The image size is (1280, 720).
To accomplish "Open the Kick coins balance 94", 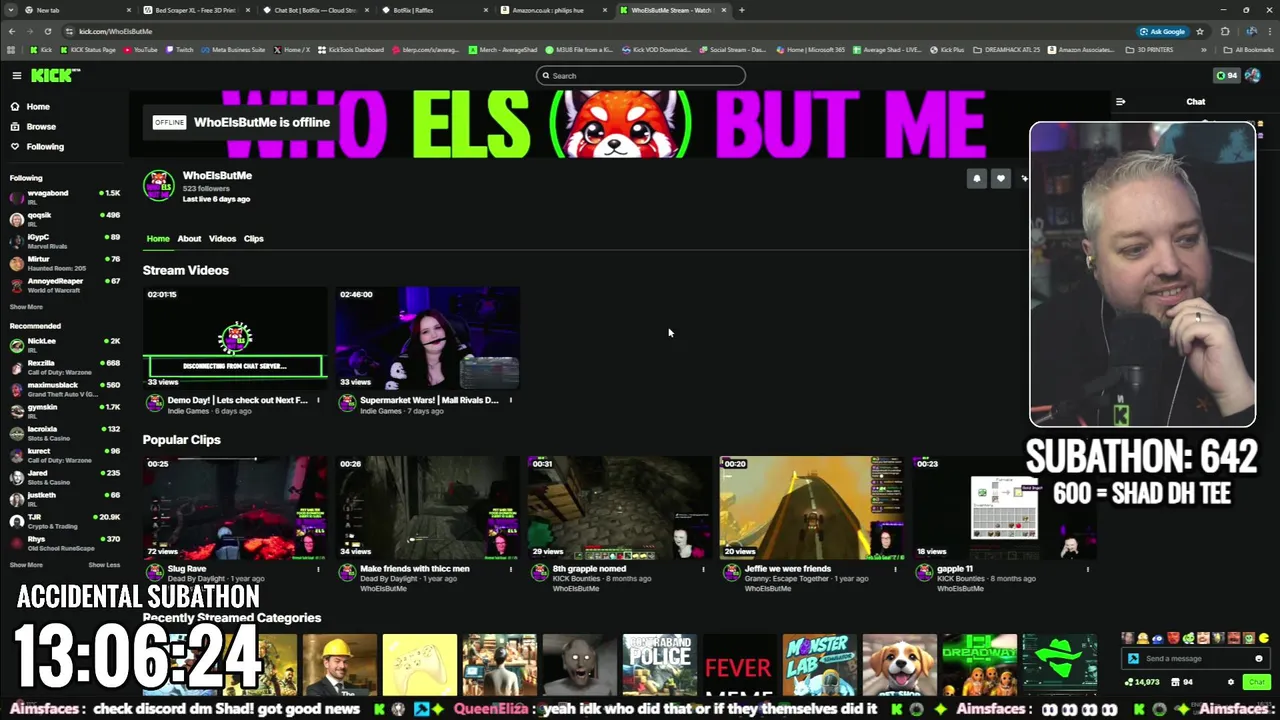I will pyautogui.click(x=1227, y=75).
